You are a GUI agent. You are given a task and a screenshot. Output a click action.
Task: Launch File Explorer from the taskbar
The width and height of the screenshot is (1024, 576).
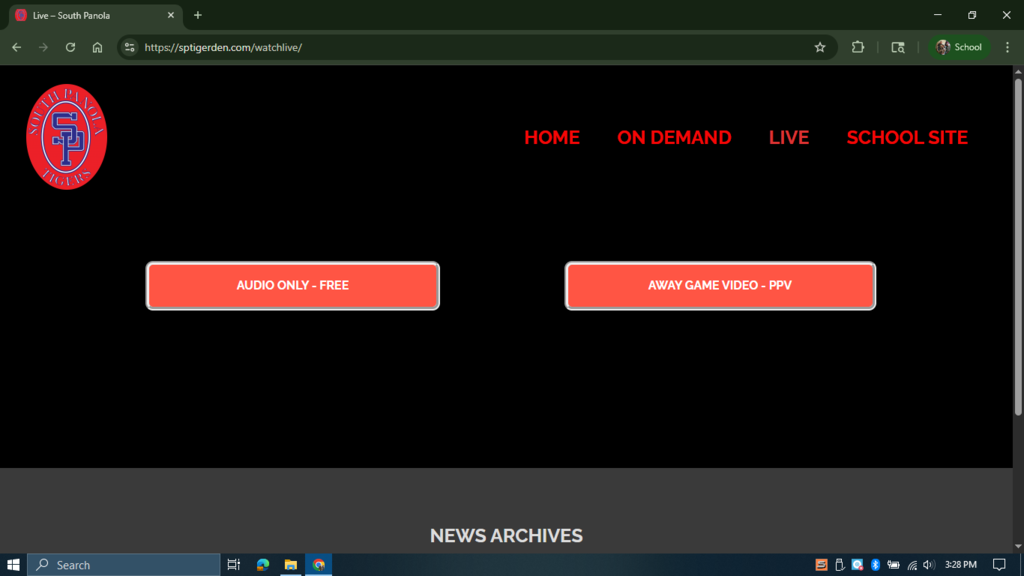point(291,565)
